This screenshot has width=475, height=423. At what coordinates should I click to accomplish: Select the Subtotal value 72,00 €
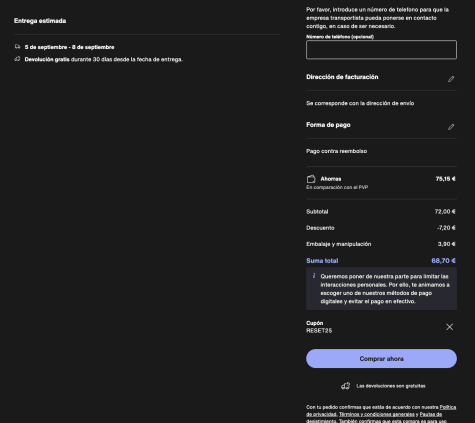point(445,212)
